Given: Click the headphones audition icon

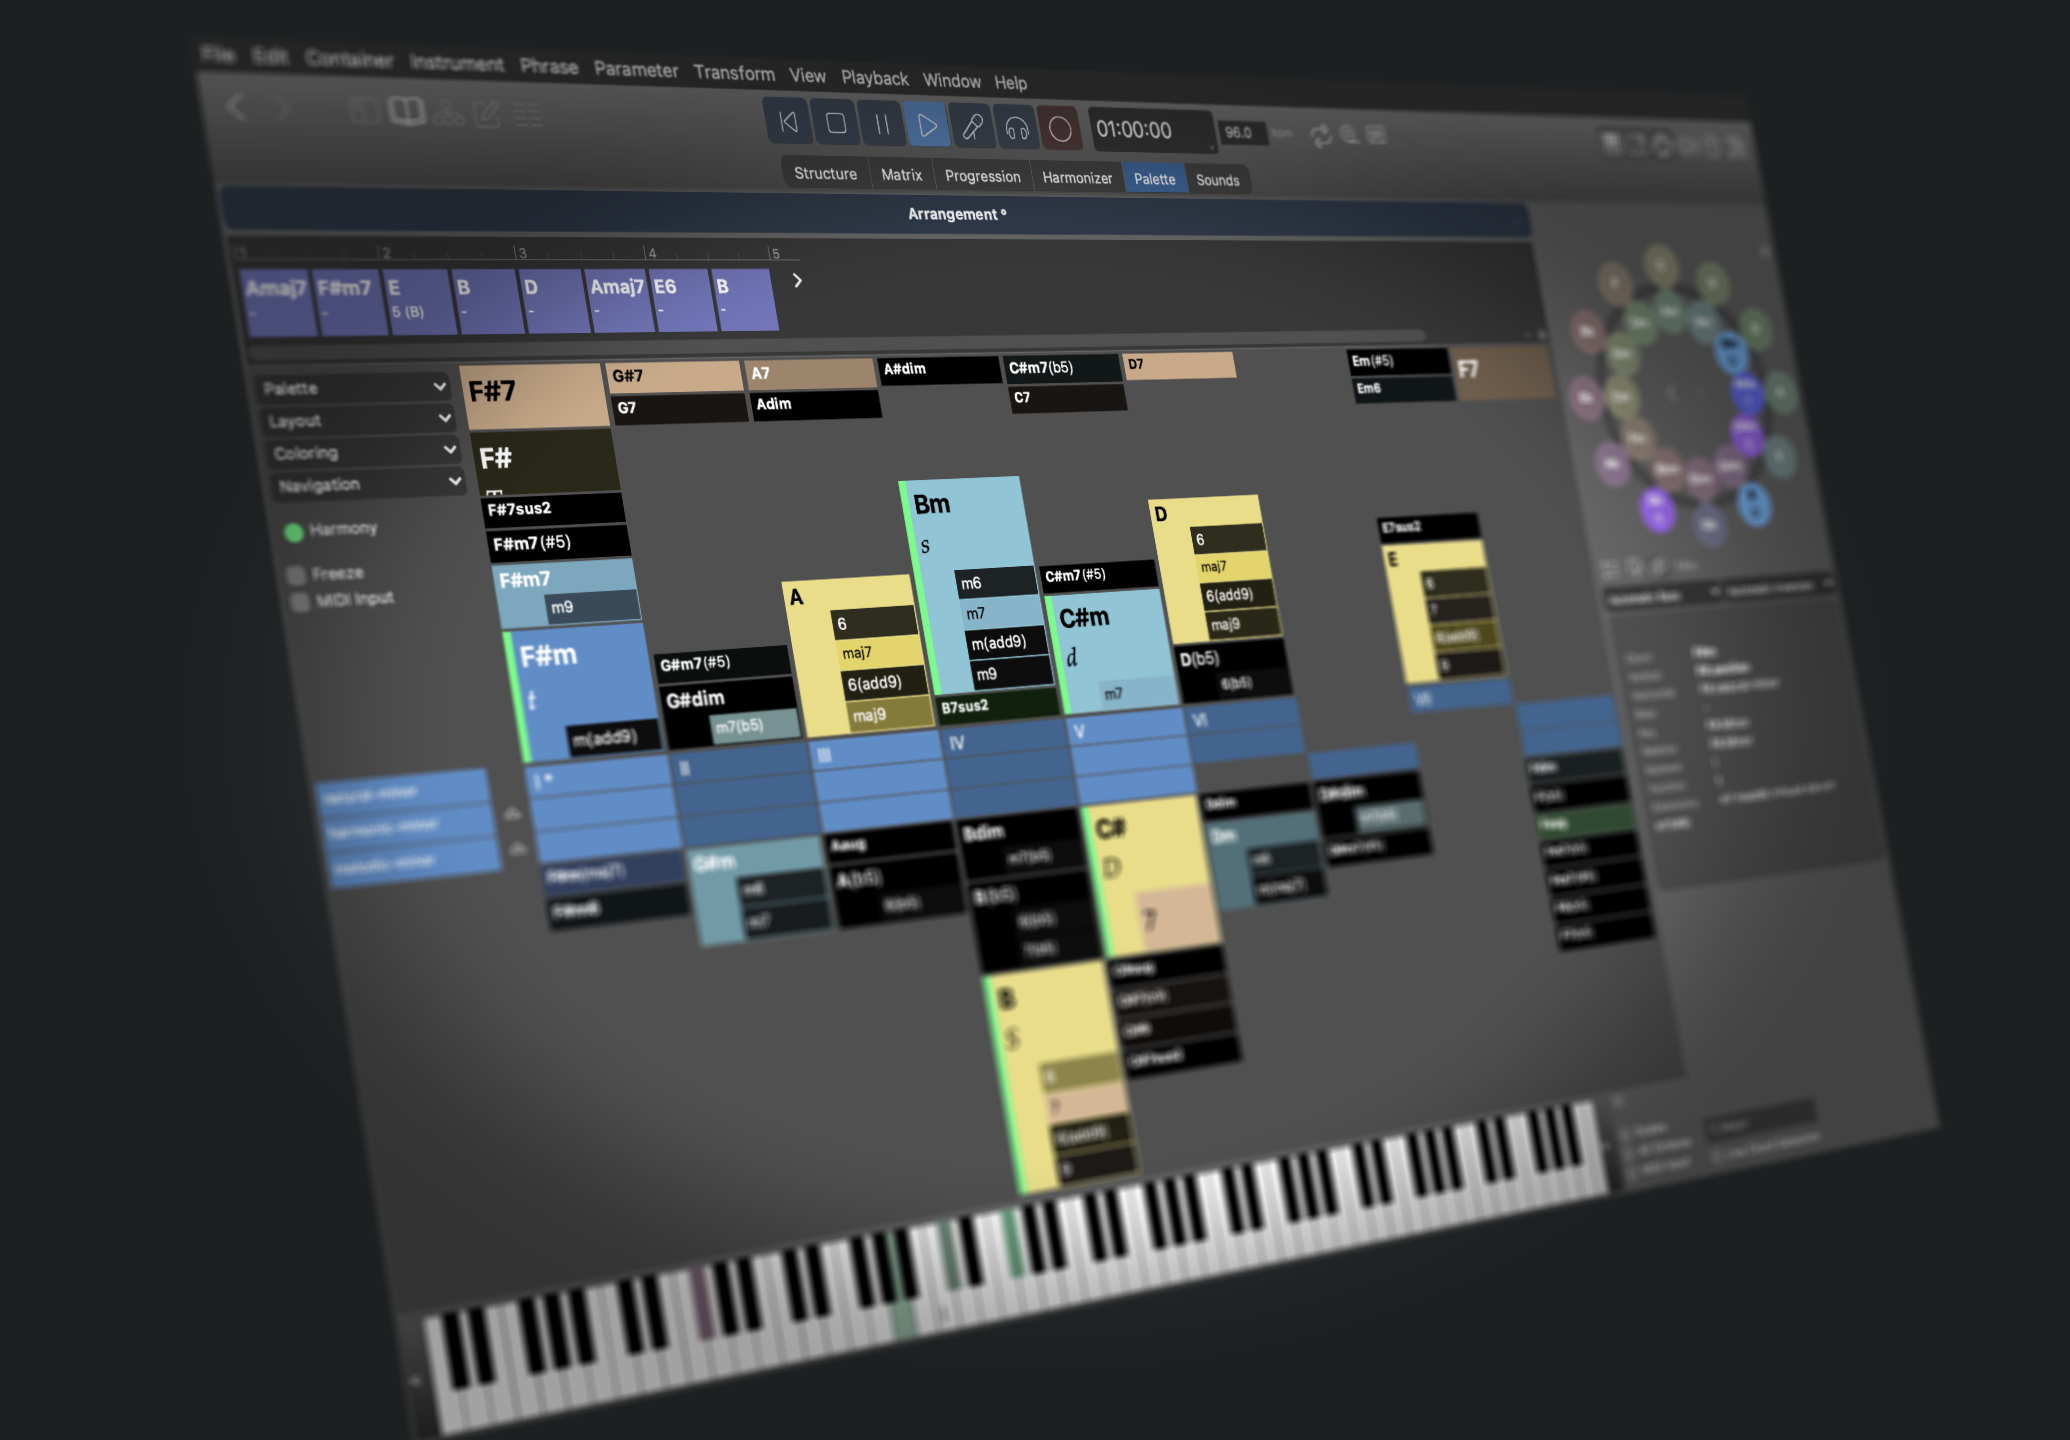Looking at the screenshot, I should [1016, 127].
